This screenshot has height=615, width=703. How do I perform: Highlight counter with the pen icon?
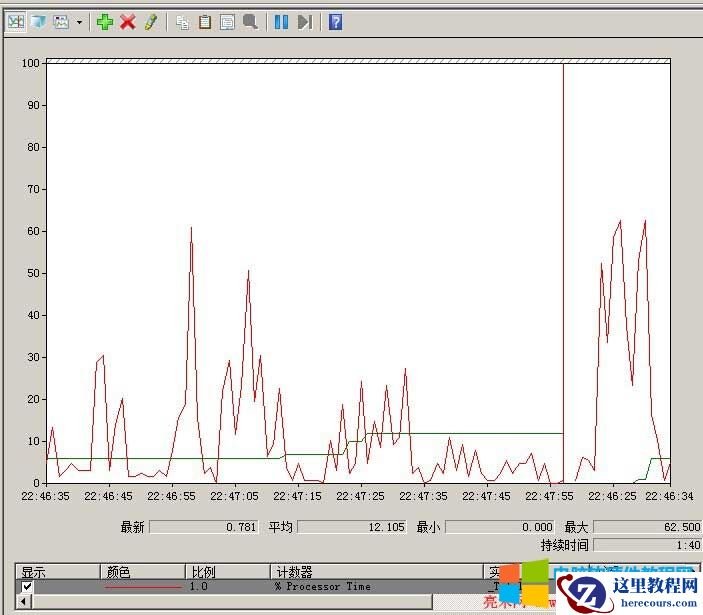point(151,21)
